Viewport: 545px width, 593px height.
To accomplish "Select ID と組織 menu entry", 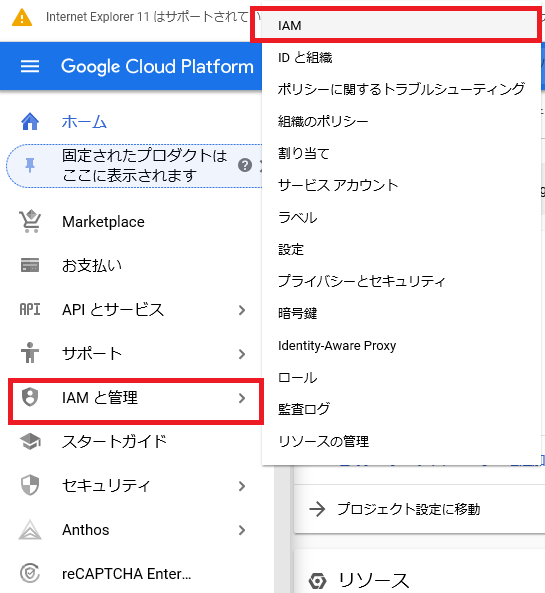I will [401, 58].
